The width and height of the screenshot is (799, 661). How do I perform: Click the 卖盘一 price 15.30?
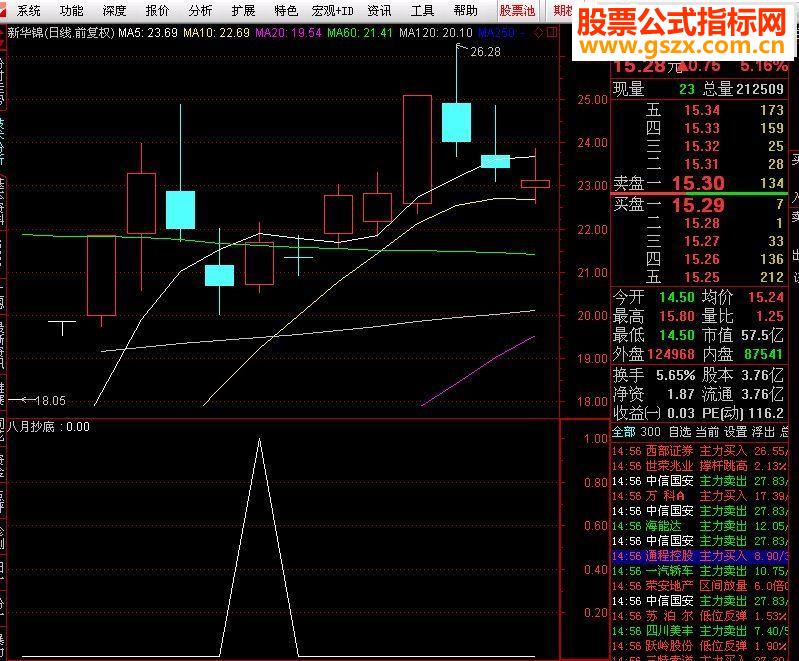tap(698, 183)
